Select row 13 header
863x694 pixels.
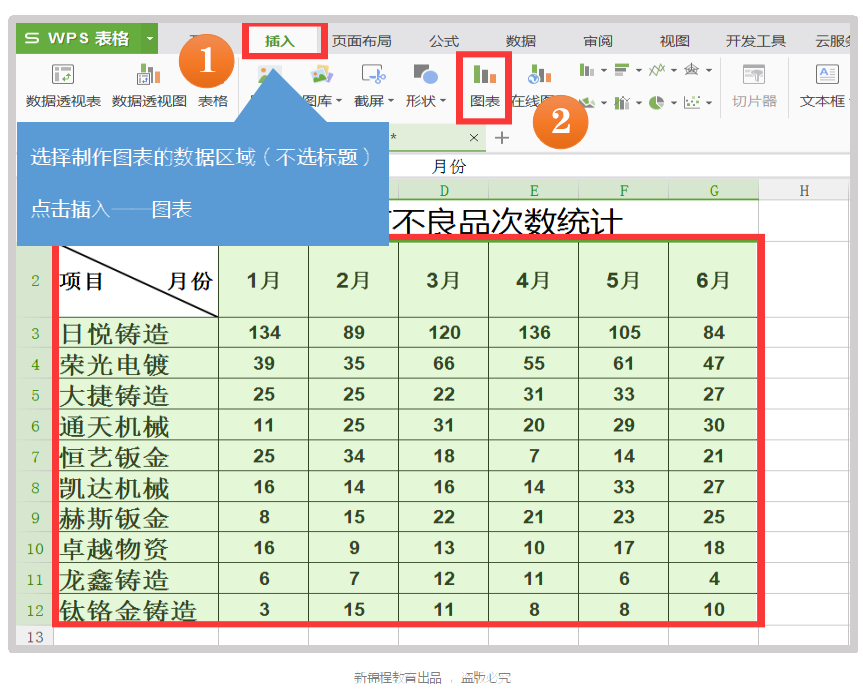[x=35, y=636]
